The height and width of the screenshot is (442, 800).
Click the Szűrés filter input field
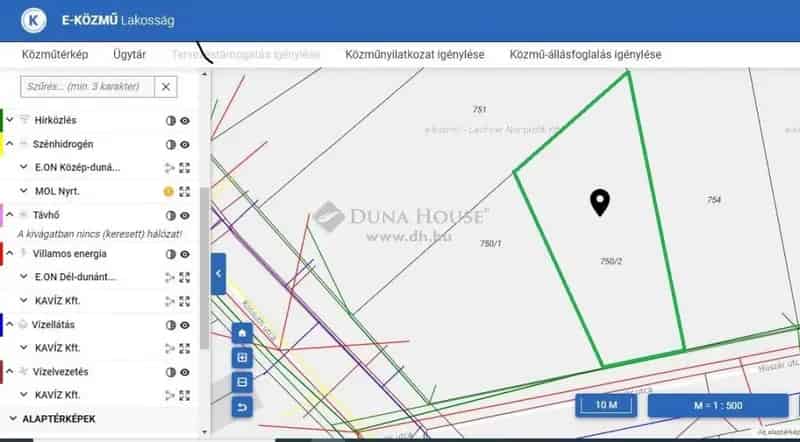pyautogui.click(x=87, y=87)
